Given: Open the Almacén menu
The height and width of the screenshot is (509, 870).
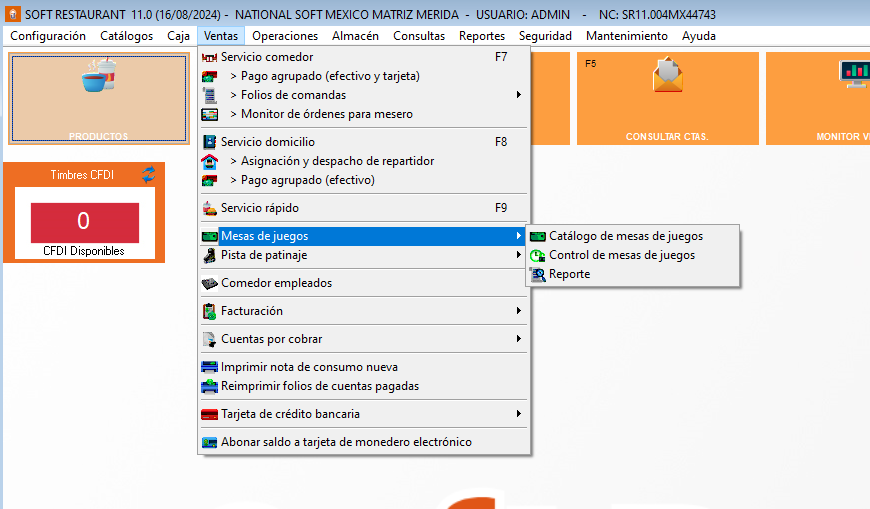Looking at the screenshot, I should coord(355,36).
